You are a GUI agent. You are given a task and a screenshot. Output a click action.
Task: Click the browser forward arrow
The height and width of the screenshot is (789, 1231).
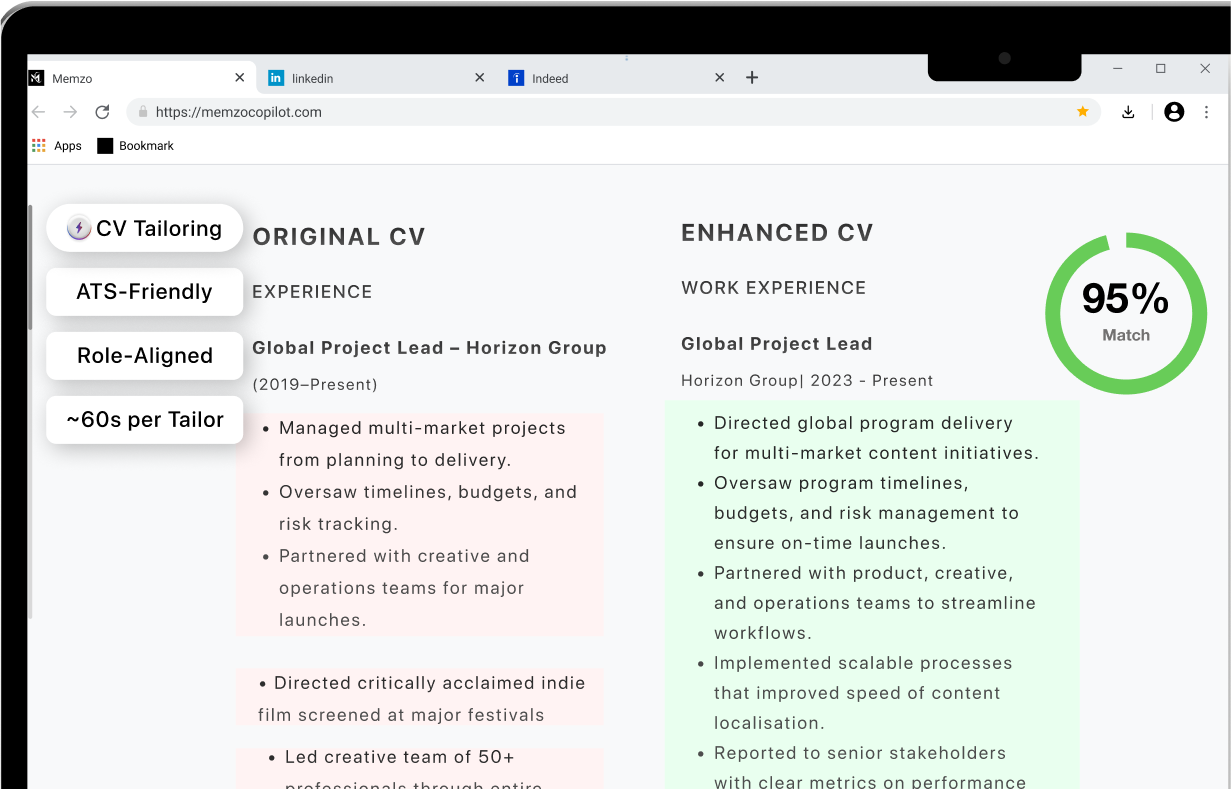(x=70, y=112)
